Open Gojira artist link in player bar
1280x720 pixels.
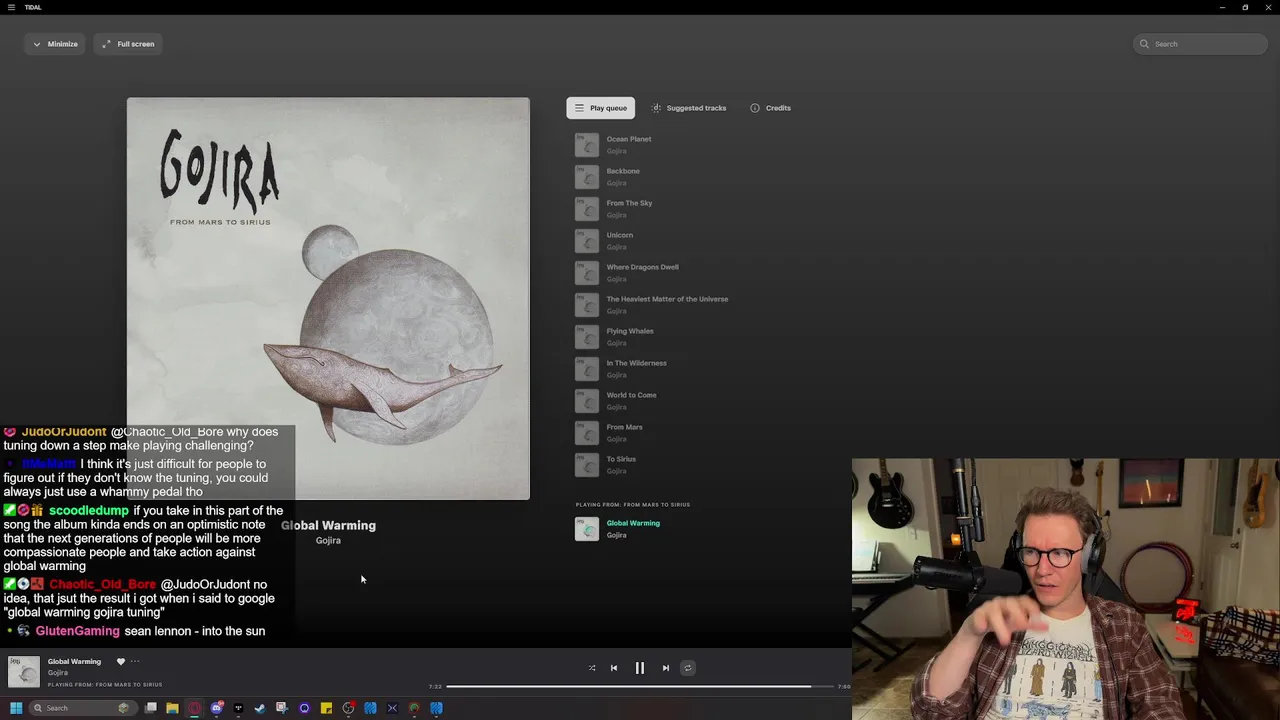click(58, 673)
